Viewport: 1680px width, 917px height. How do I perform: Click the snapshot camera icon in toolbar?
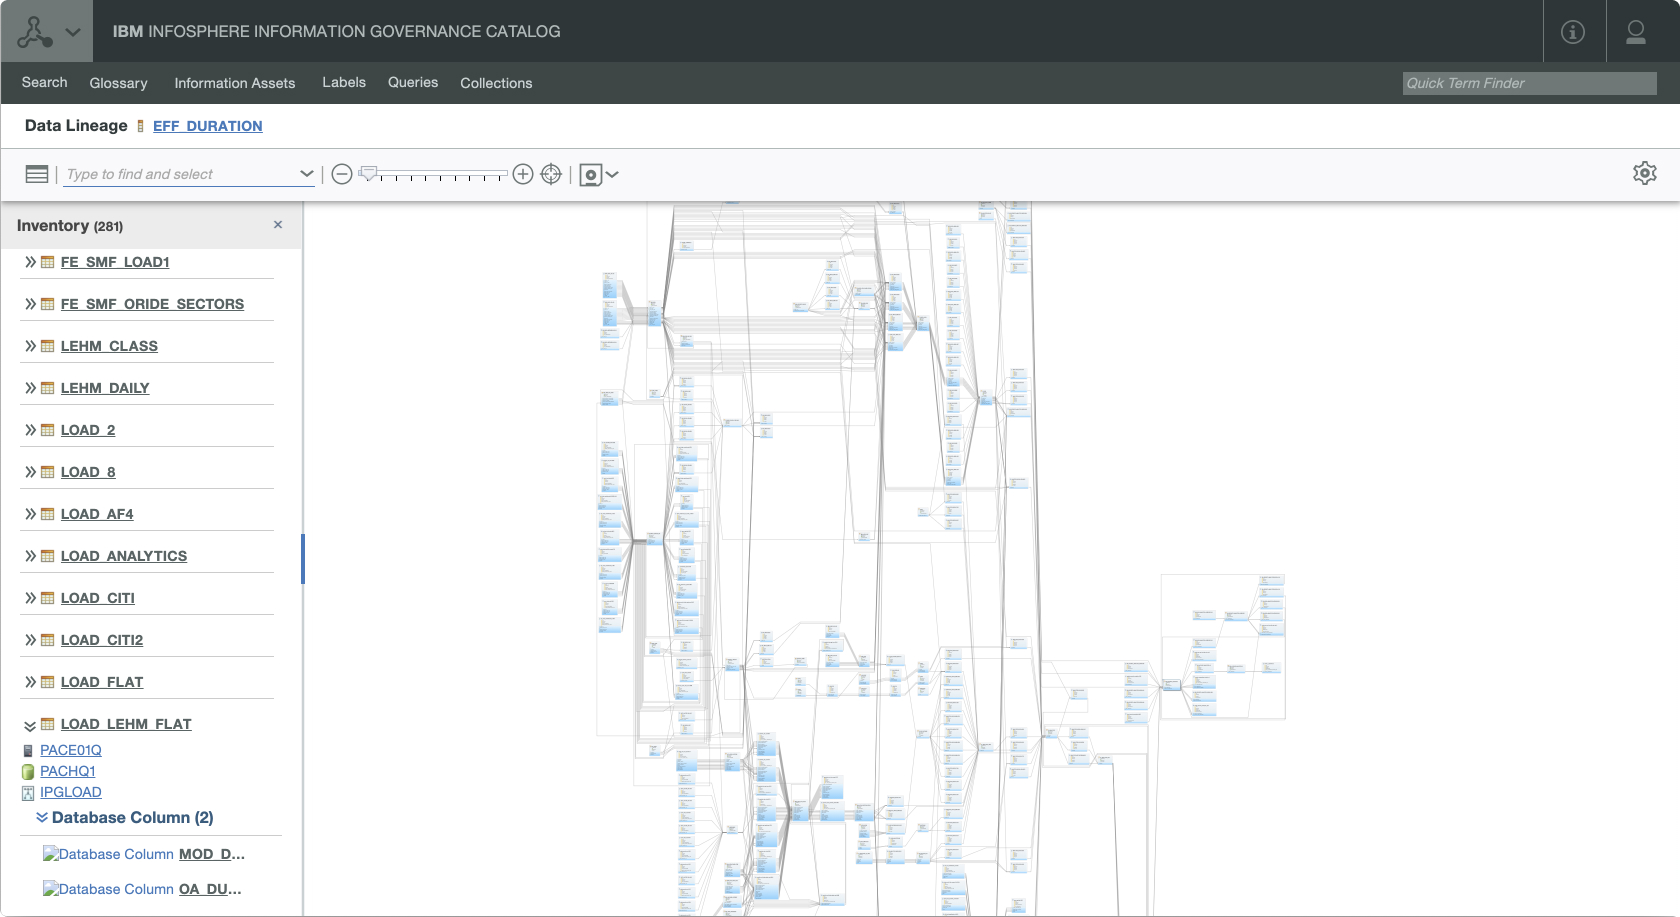(x=591, y=175)
